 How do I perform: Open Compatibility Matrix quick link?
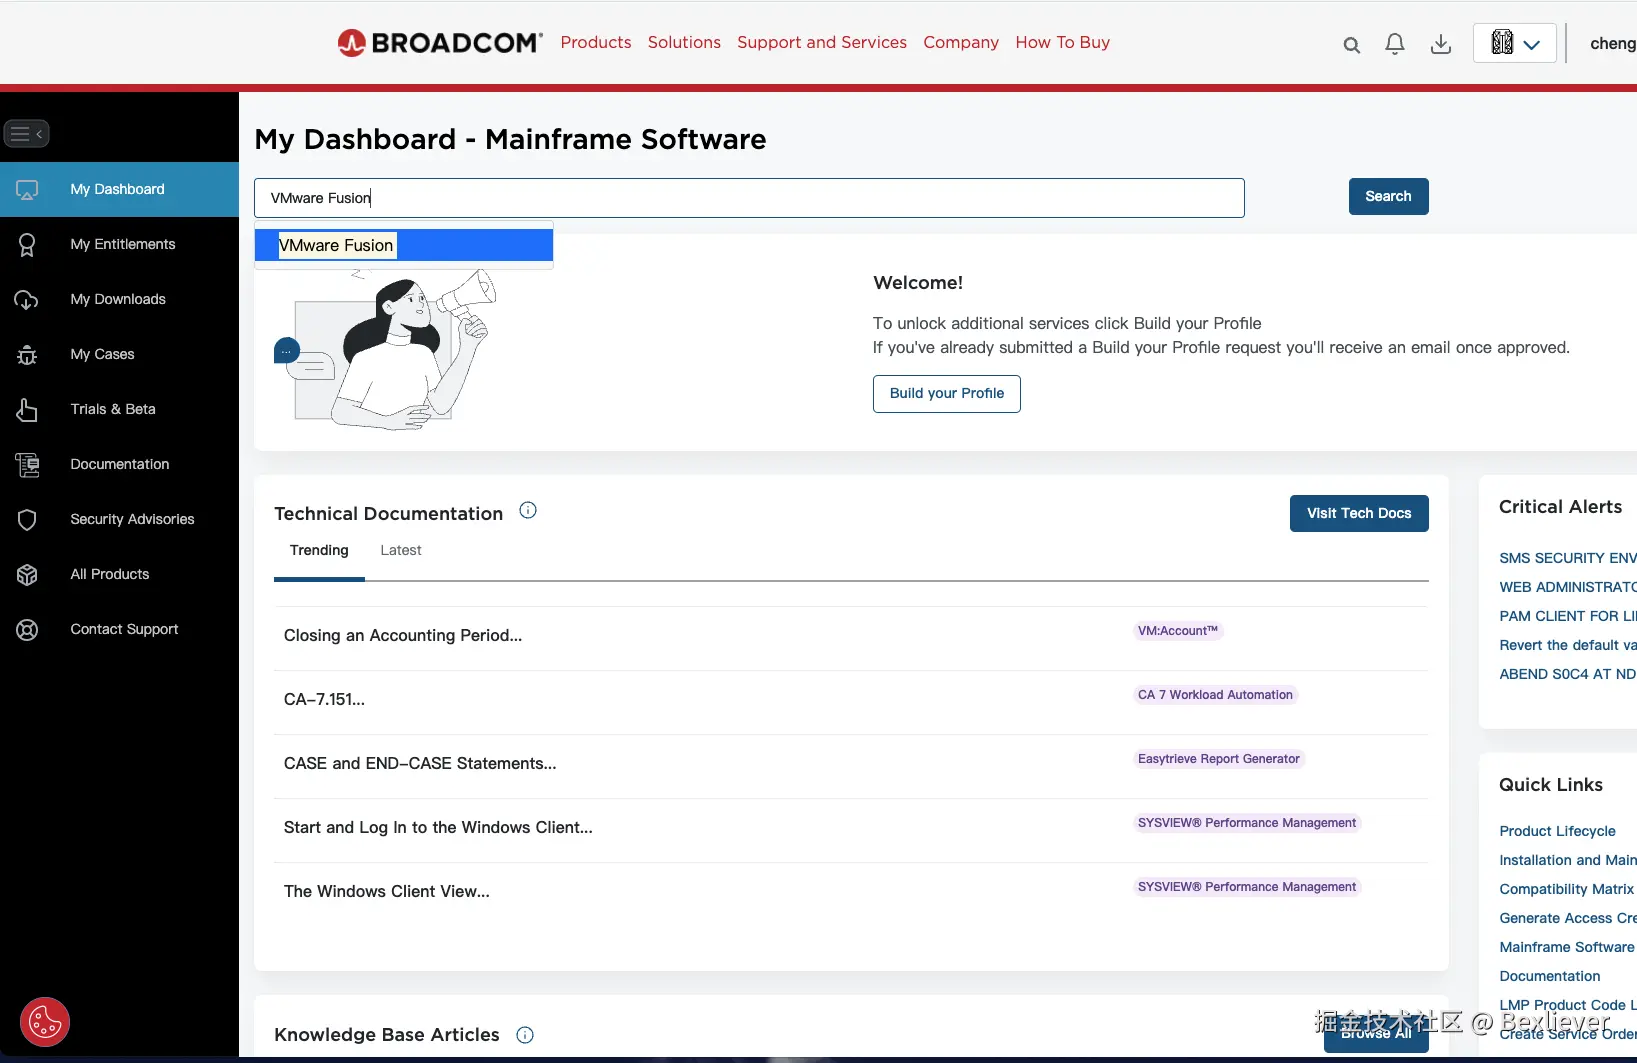1566,889
